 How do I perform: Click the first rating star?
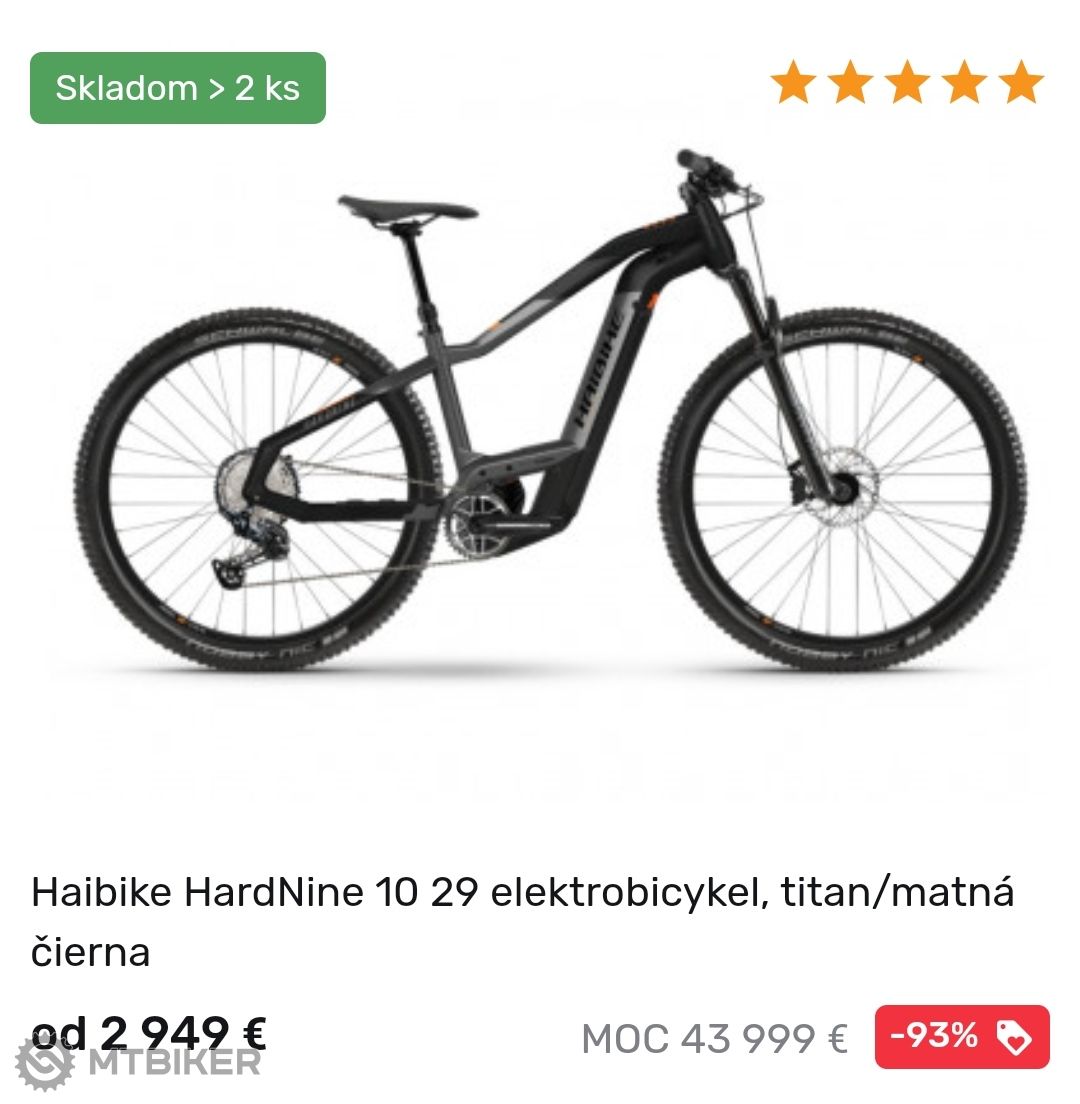pos(793,82)
